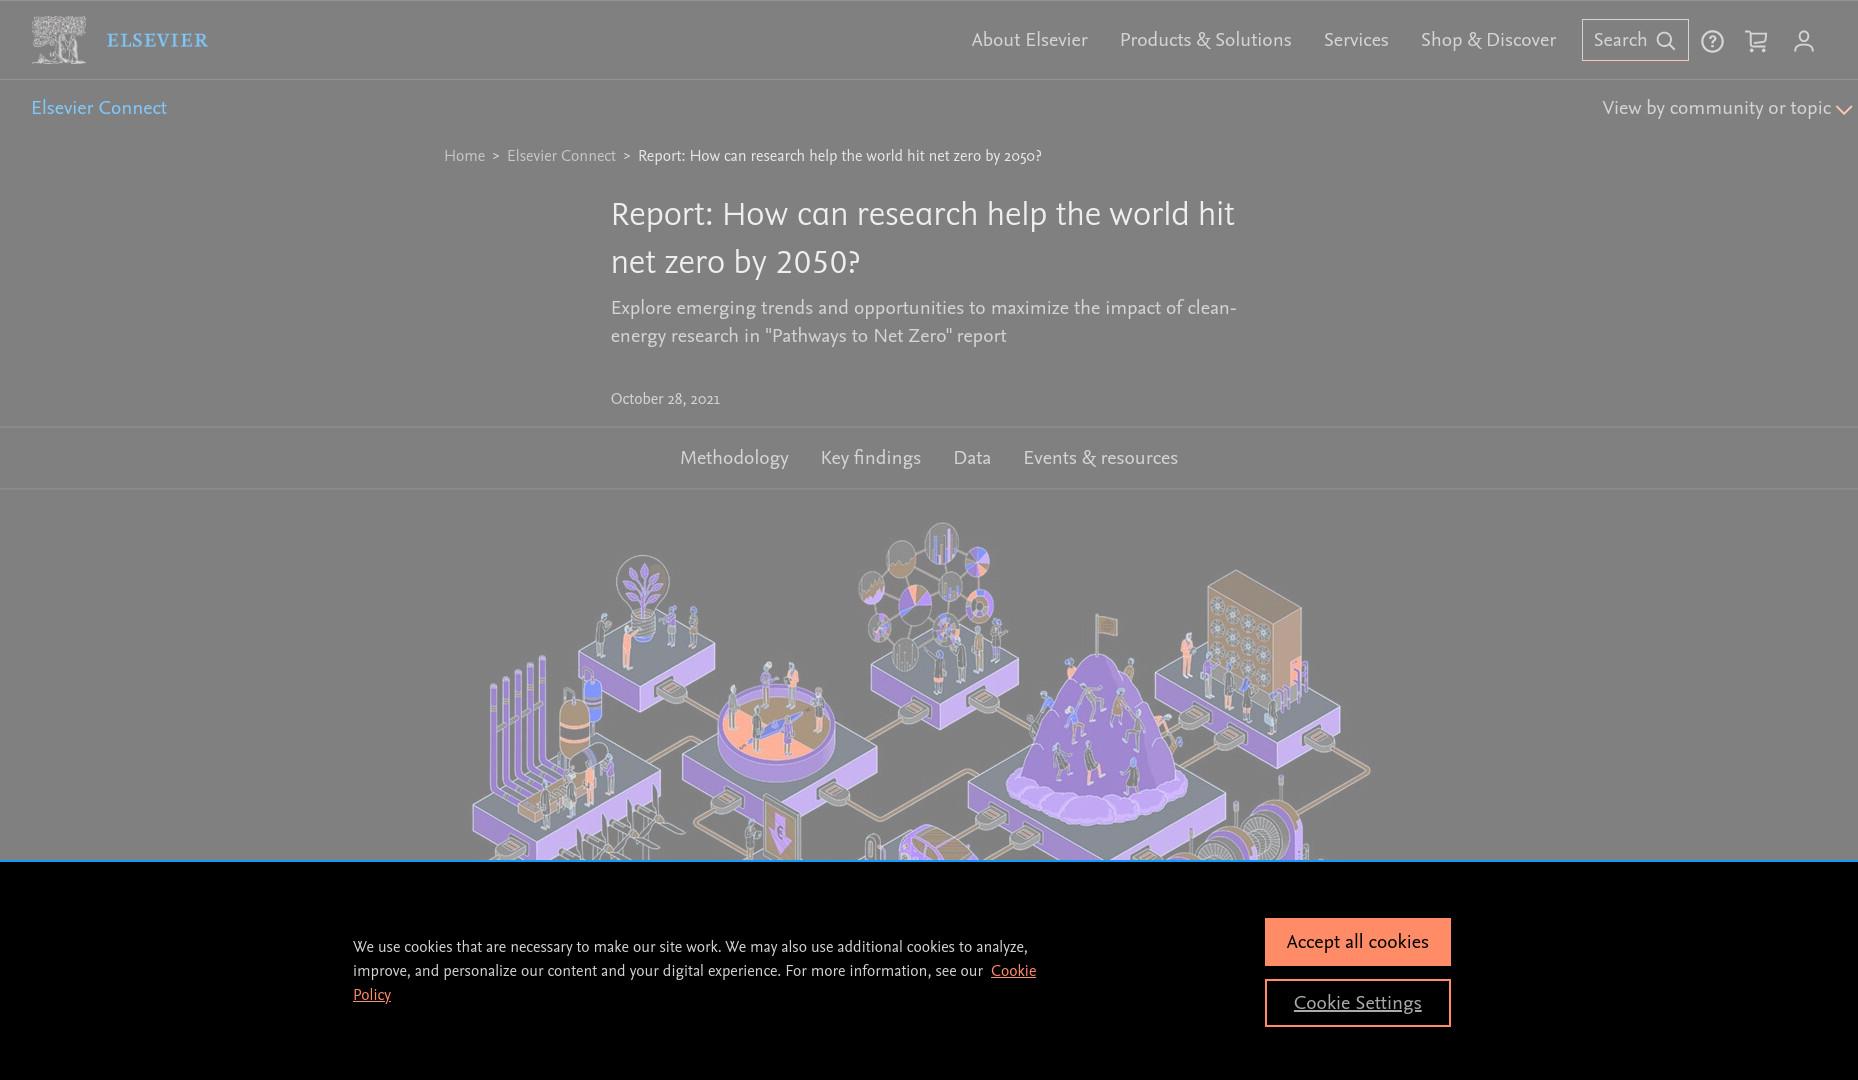This screenshot has width=1858, height=1080.
Task: Open the Cookie Policy link
Action: pyautogui.click(x=1013, y=971)
